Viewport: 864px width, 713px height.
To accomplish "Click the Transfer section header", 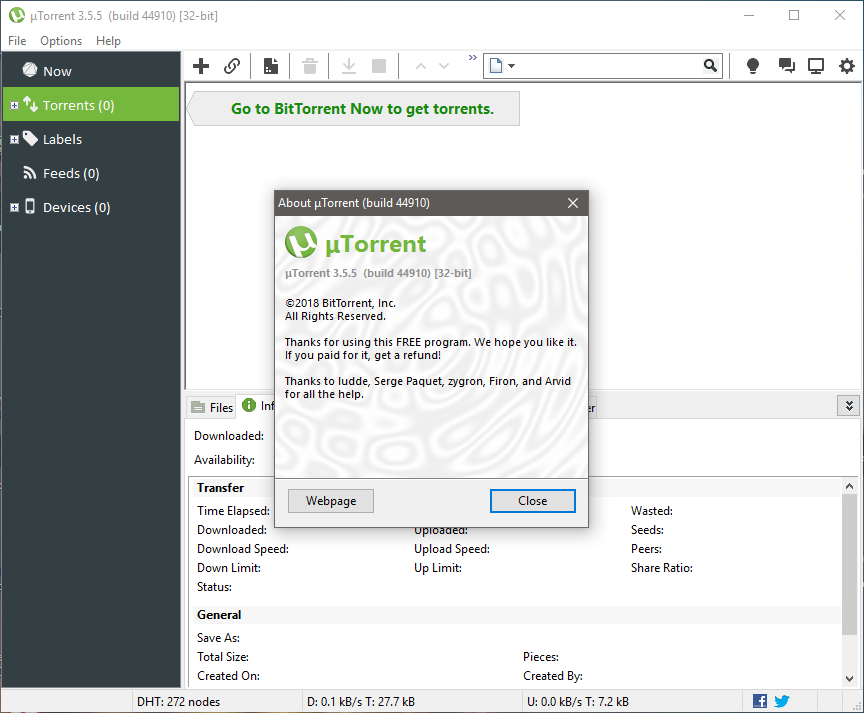I will point(220,488).
